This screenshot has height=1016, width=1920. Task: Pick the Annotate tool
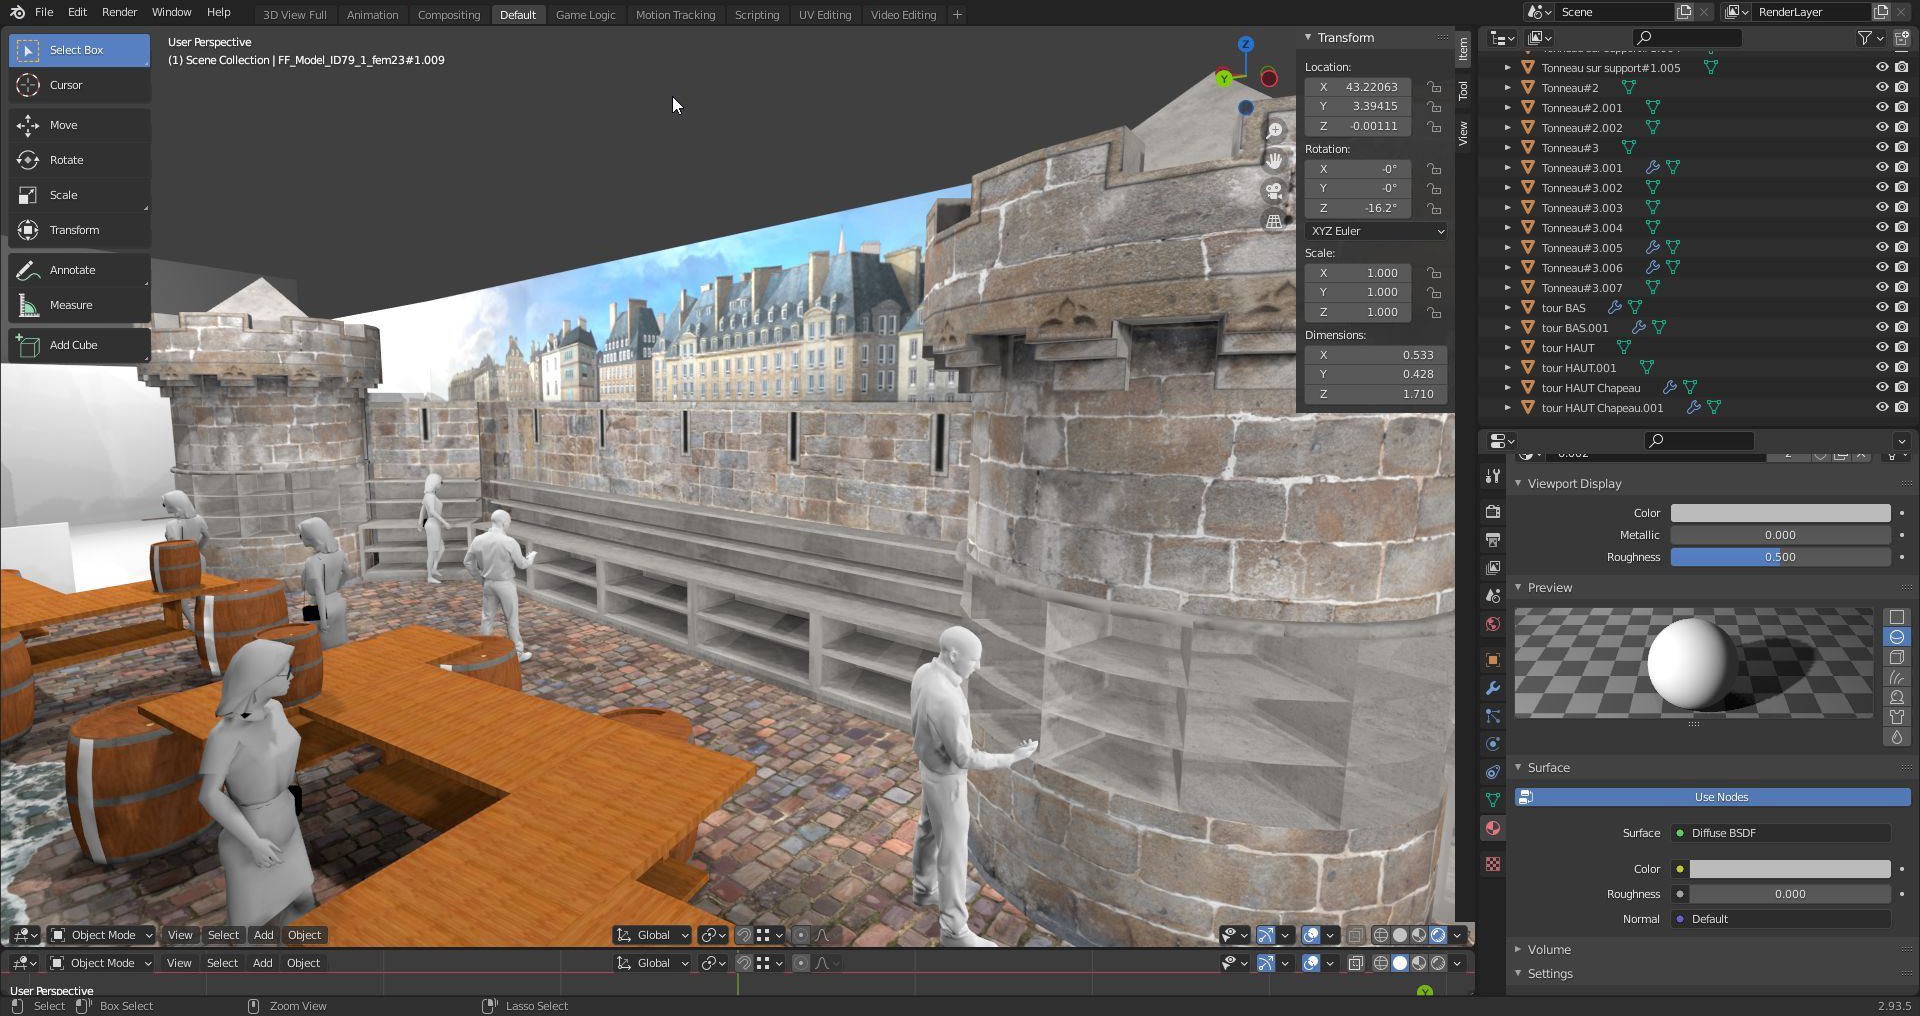(x=79, y=270)
